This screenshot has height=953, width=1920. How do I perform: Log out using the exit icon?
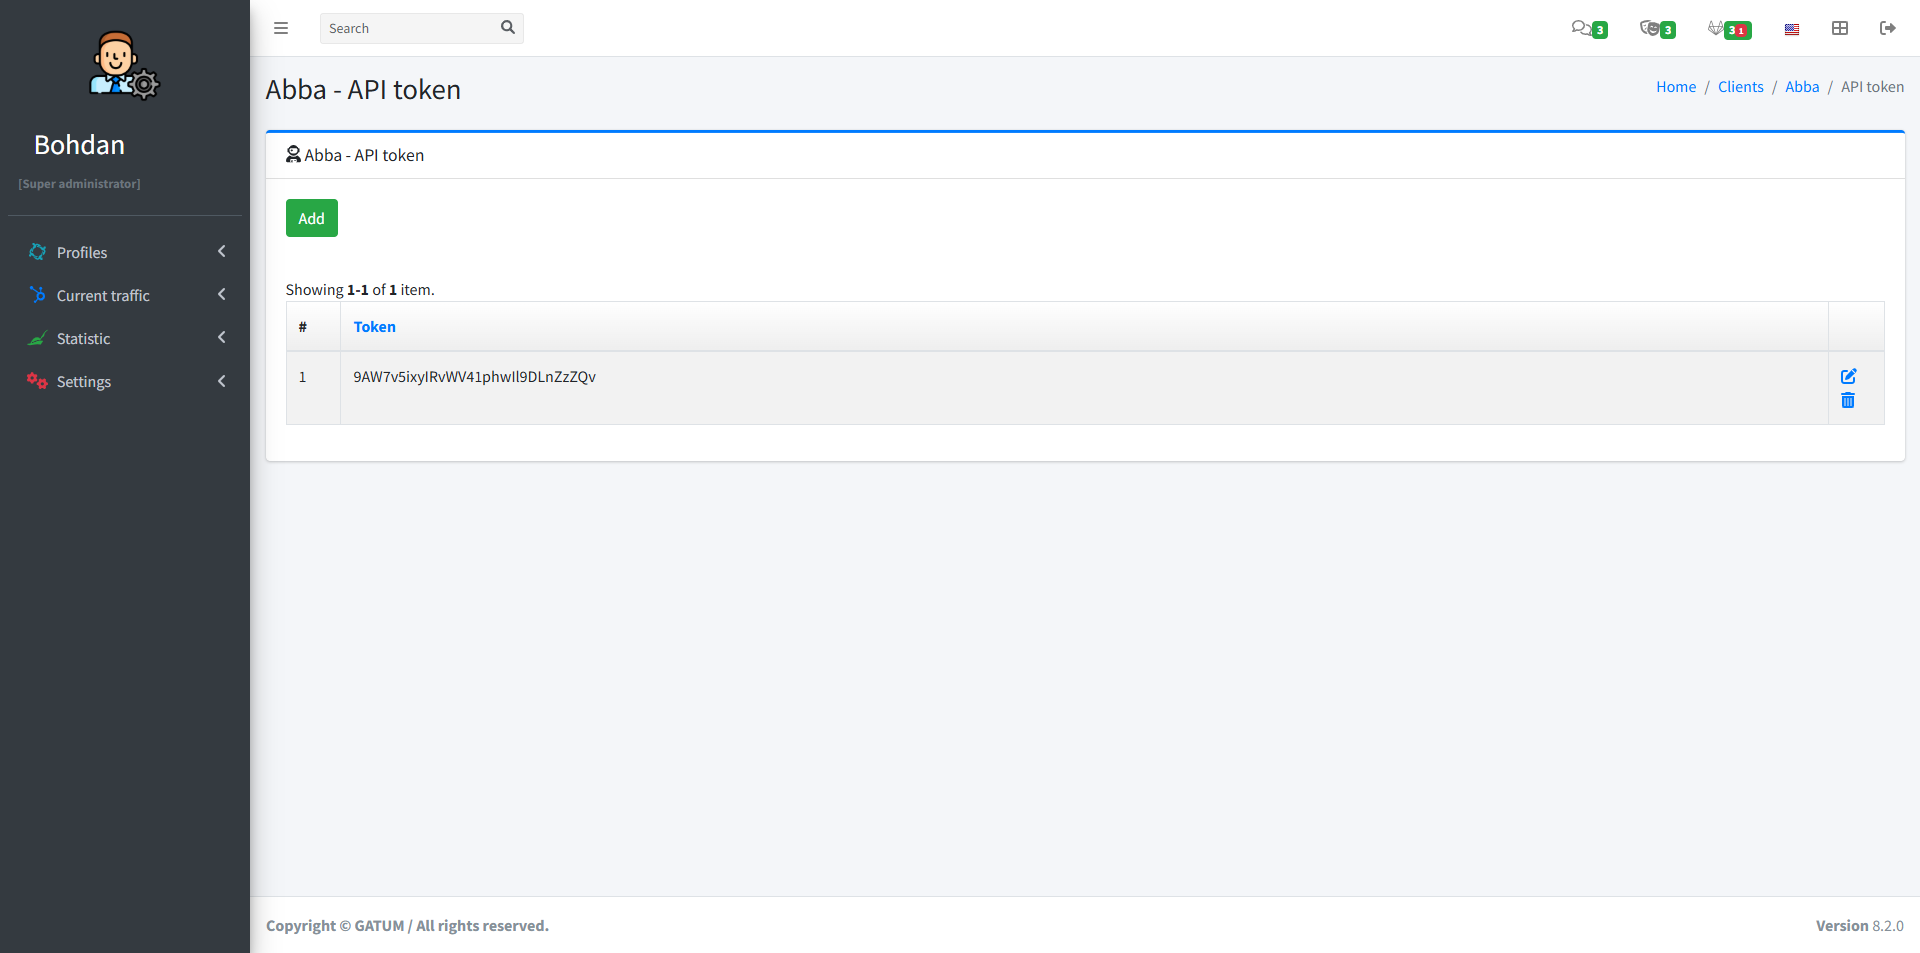1888,28
